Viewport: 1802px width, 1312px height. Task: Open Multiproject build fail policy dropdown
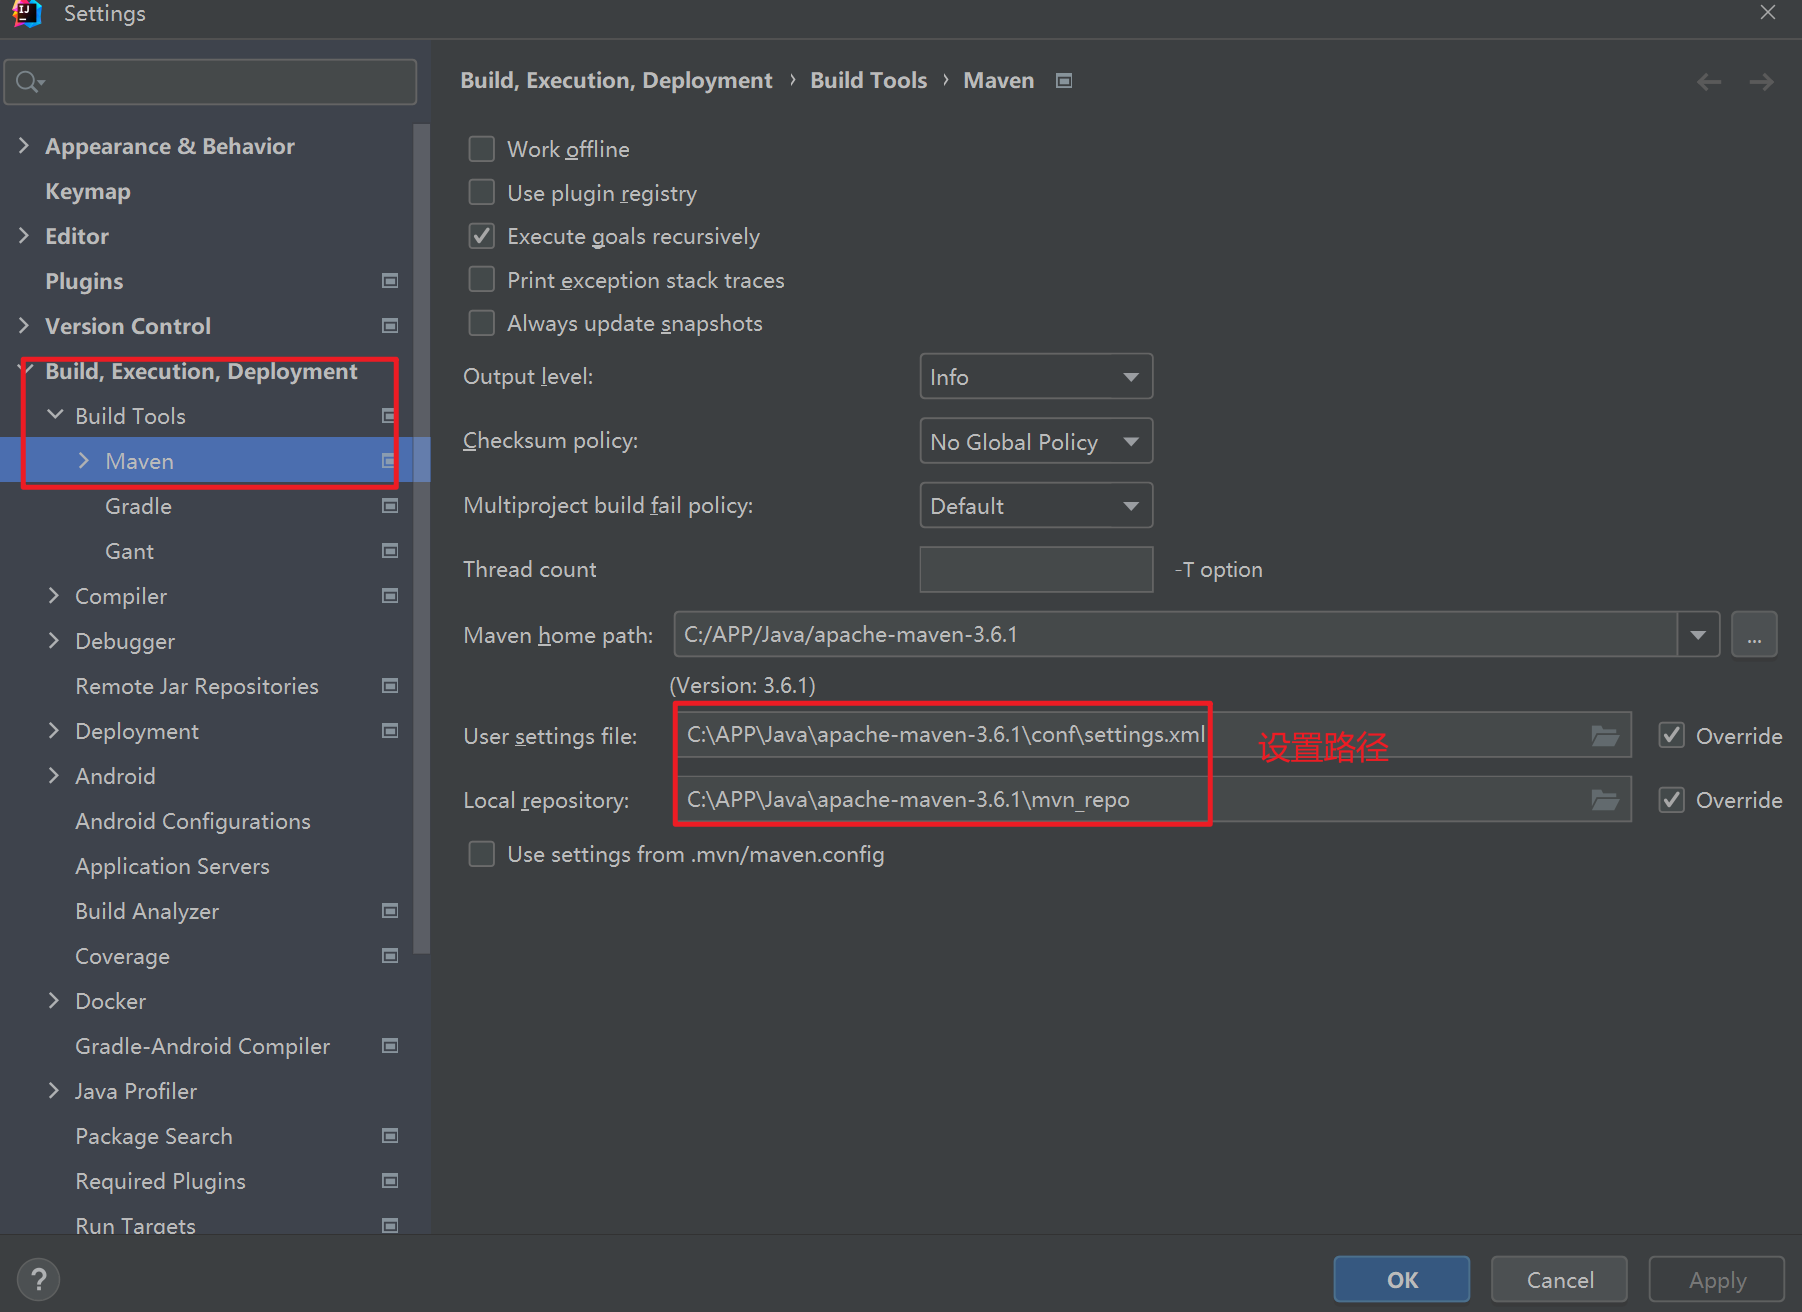pos(1036,506)
